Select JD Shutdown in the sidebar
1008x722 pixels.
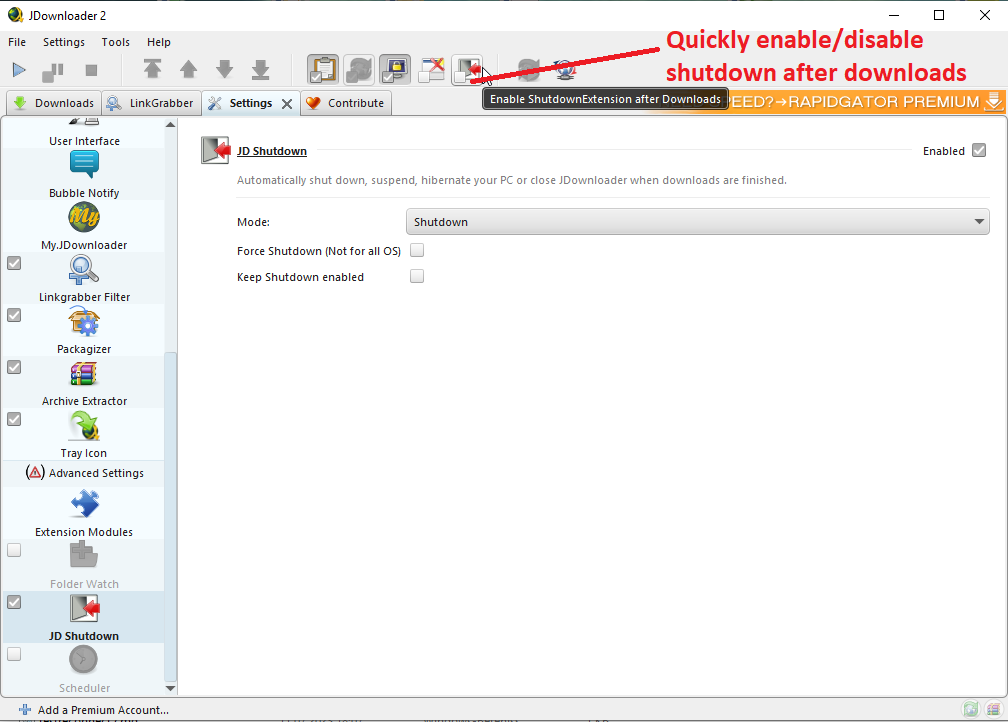pyautogui.click(x=84, y=618)
